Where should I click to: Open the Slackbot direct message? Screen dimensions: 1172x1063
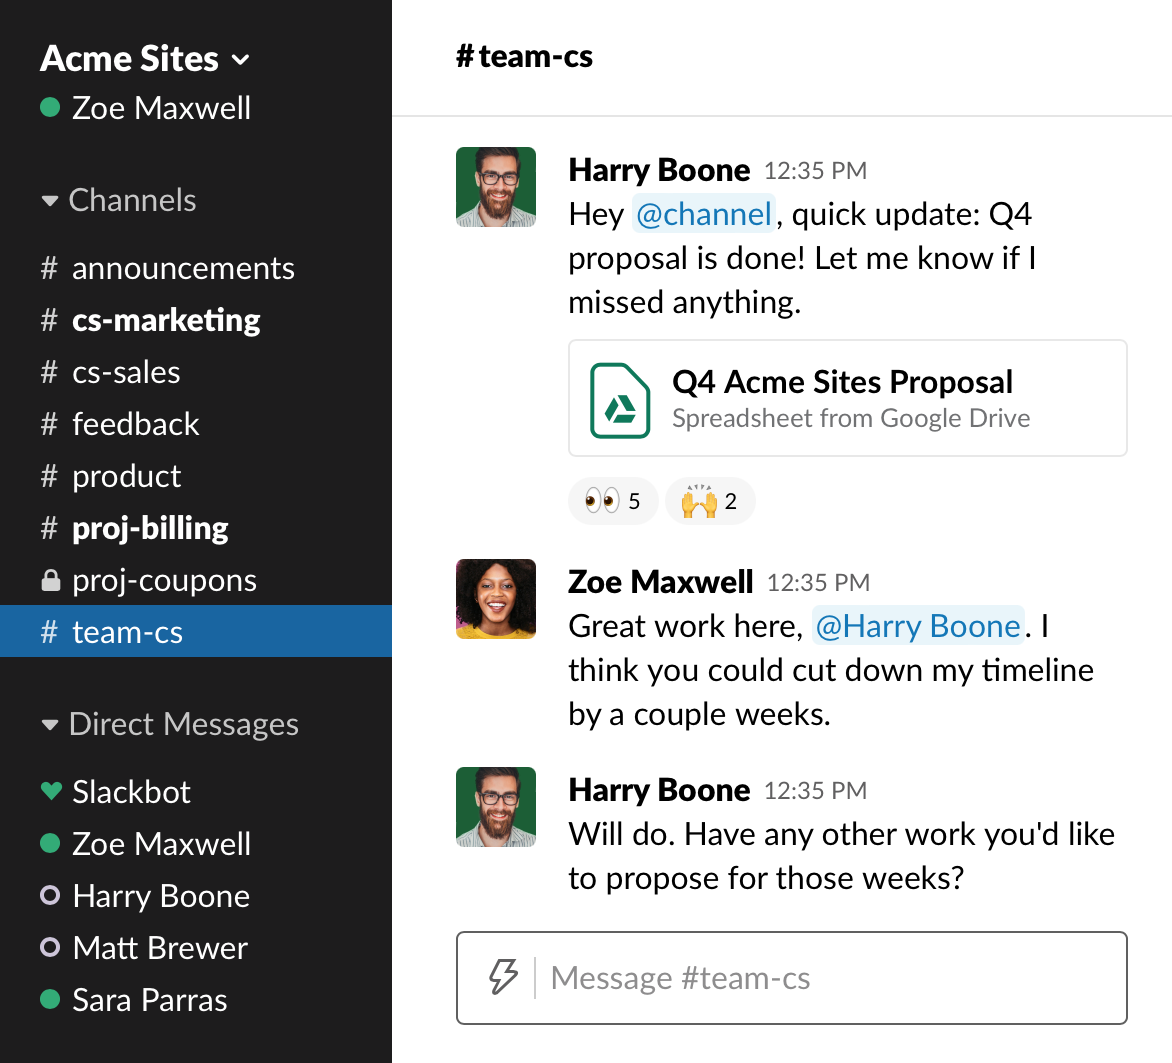[x=131, y=792]
